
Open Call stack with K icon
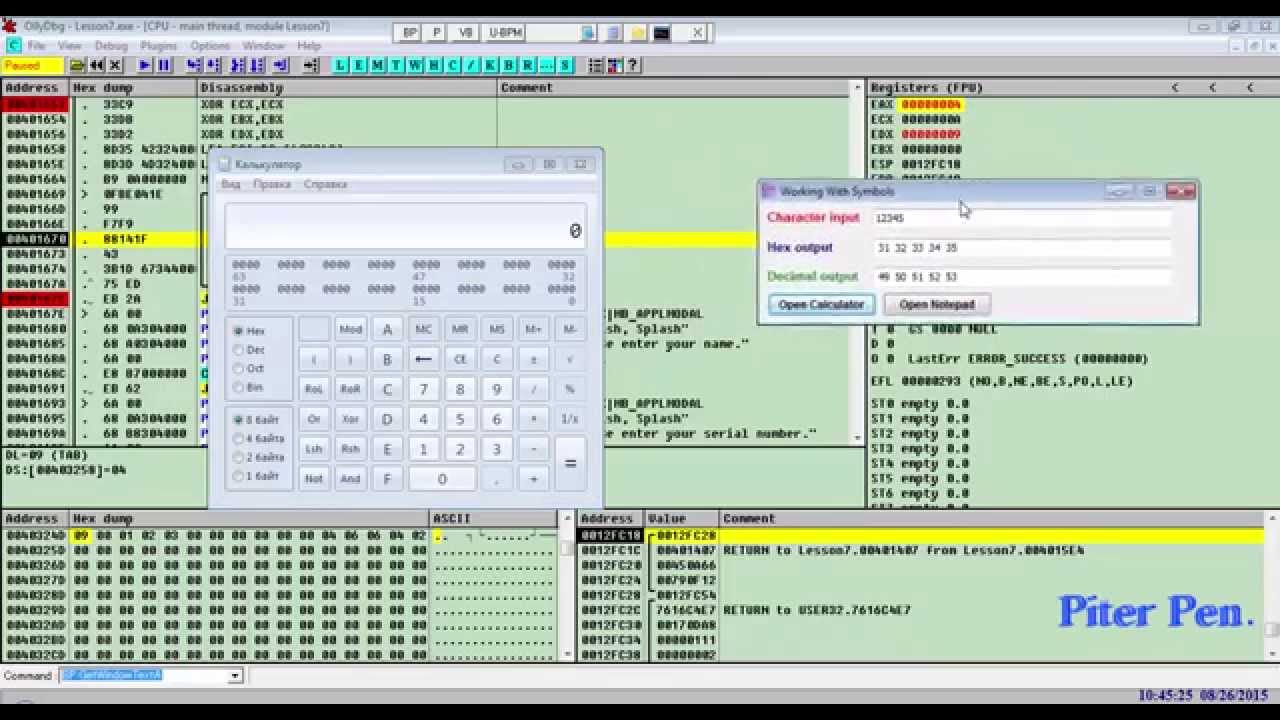tap(490, 65)
